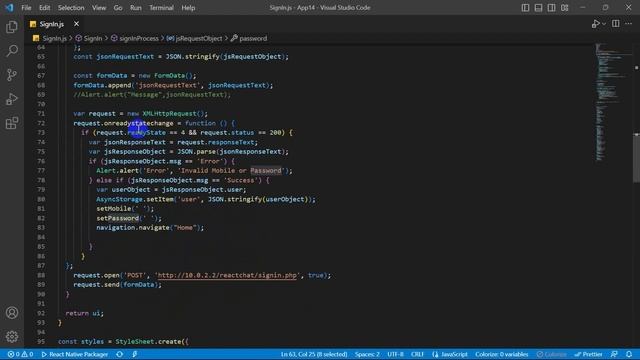Change line ending via CRLF status item

(x=417, y=354)
